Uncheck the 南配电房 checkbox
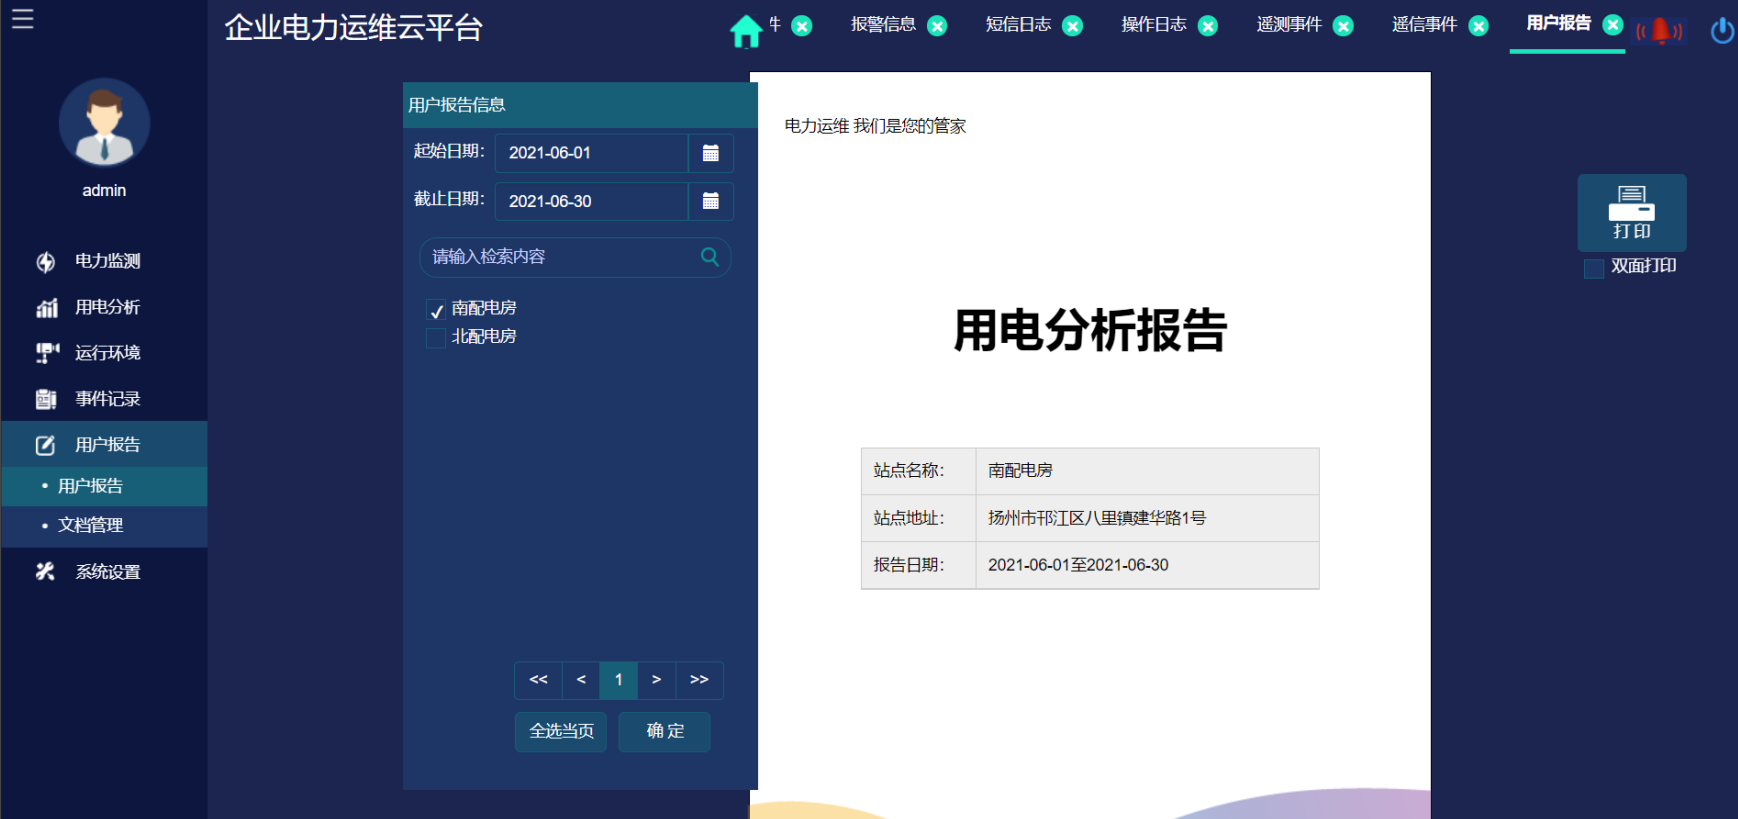This screenshot has height=819, width=1738. coord(436,310)
